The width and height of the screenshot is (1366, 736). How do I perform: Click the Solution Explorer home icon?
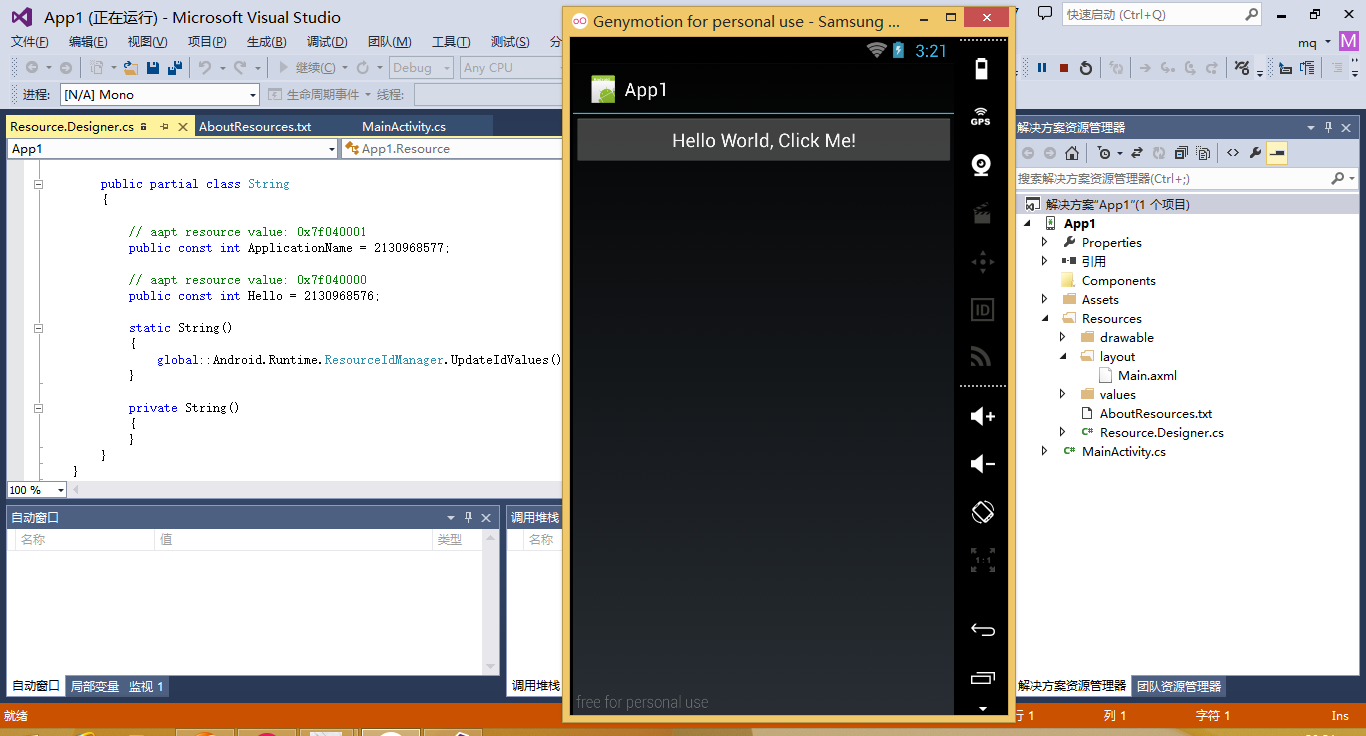tap(1072, 153)
